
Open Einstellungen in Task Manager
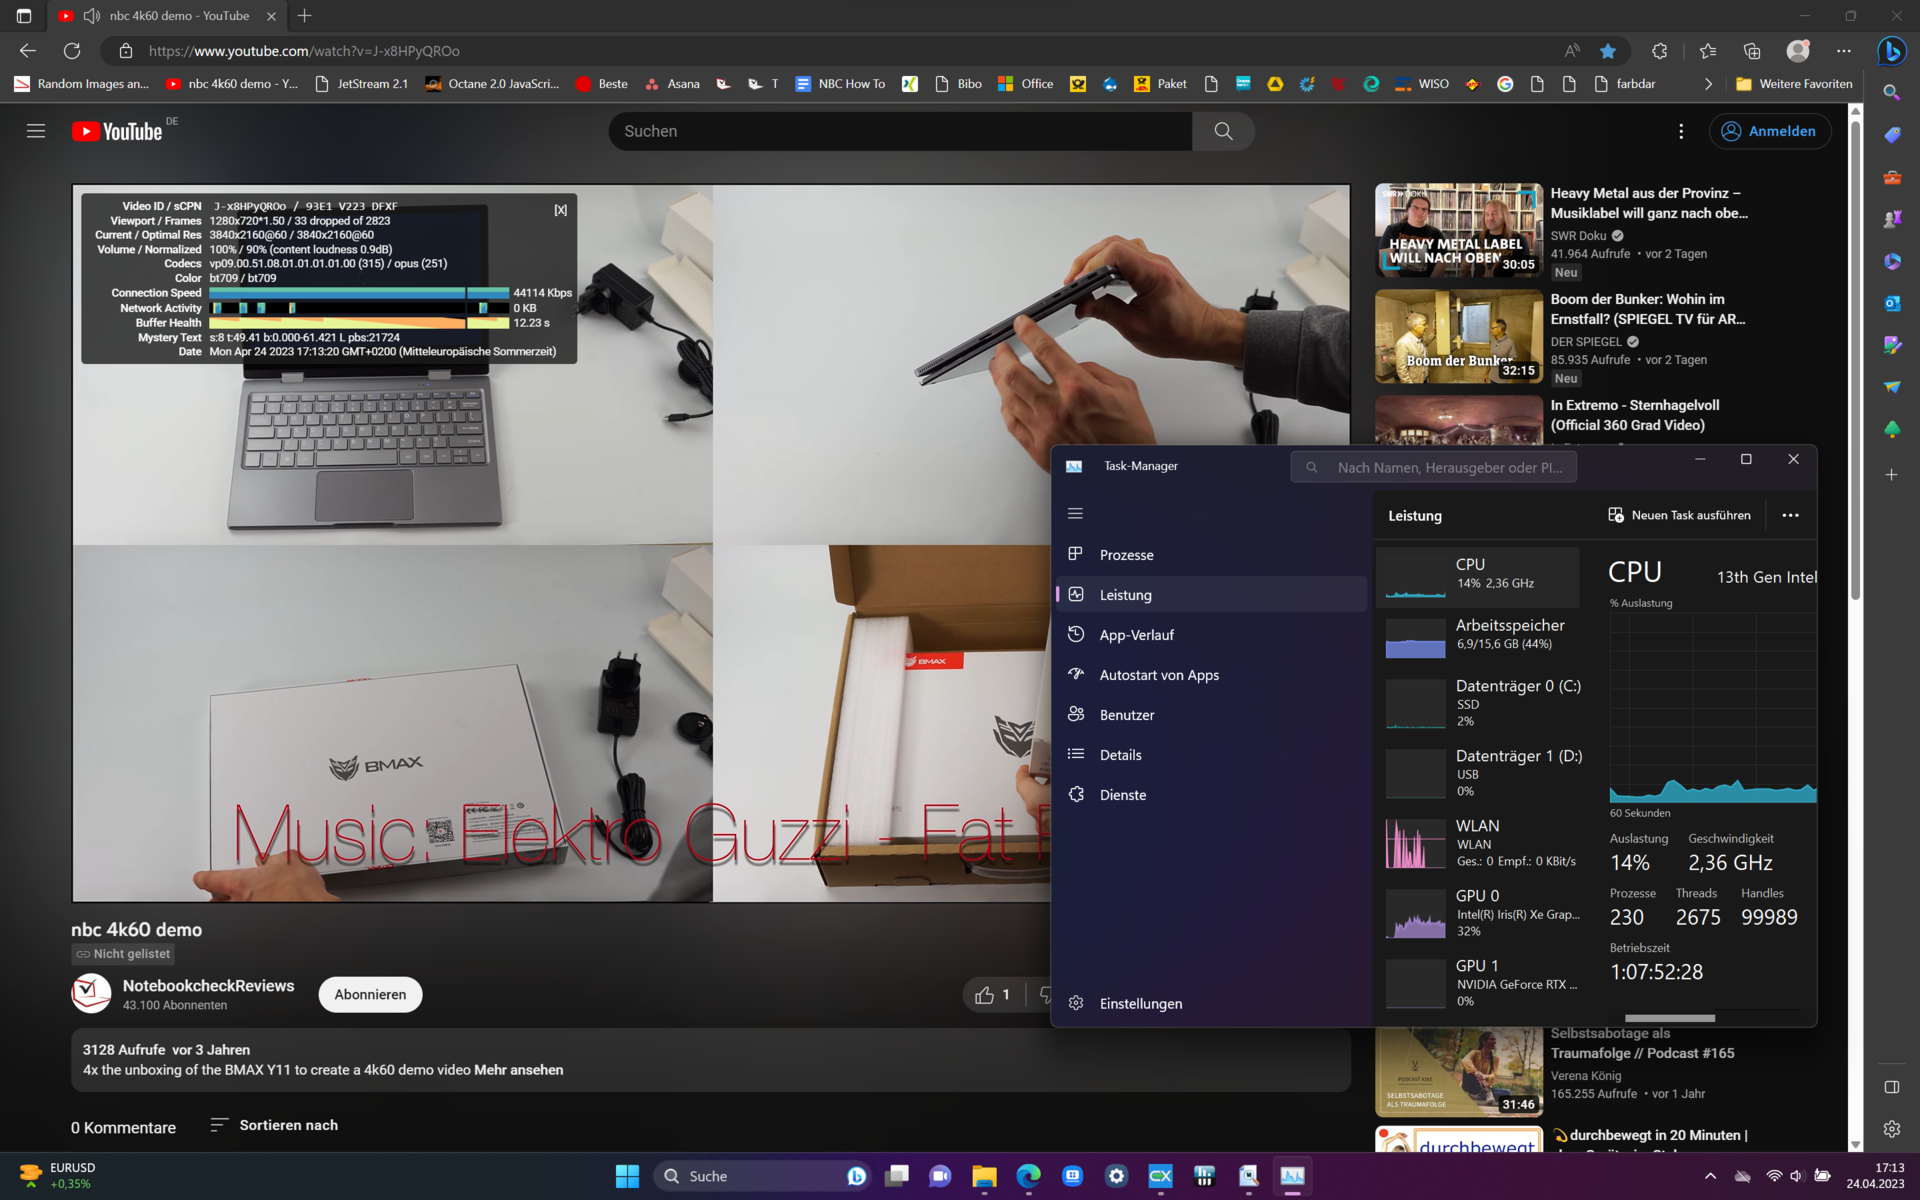[x=1140, y=1003]
